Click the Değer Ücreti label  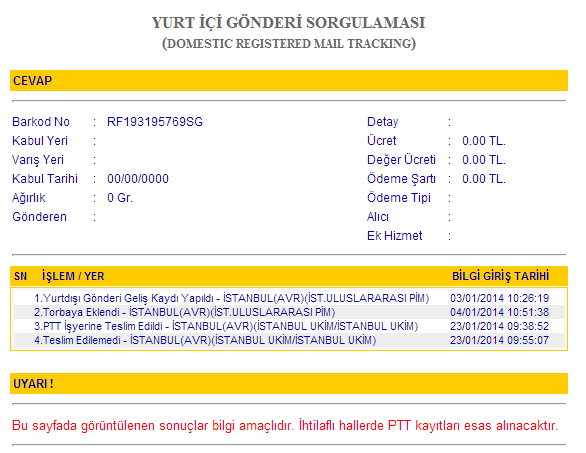point(401,160)
